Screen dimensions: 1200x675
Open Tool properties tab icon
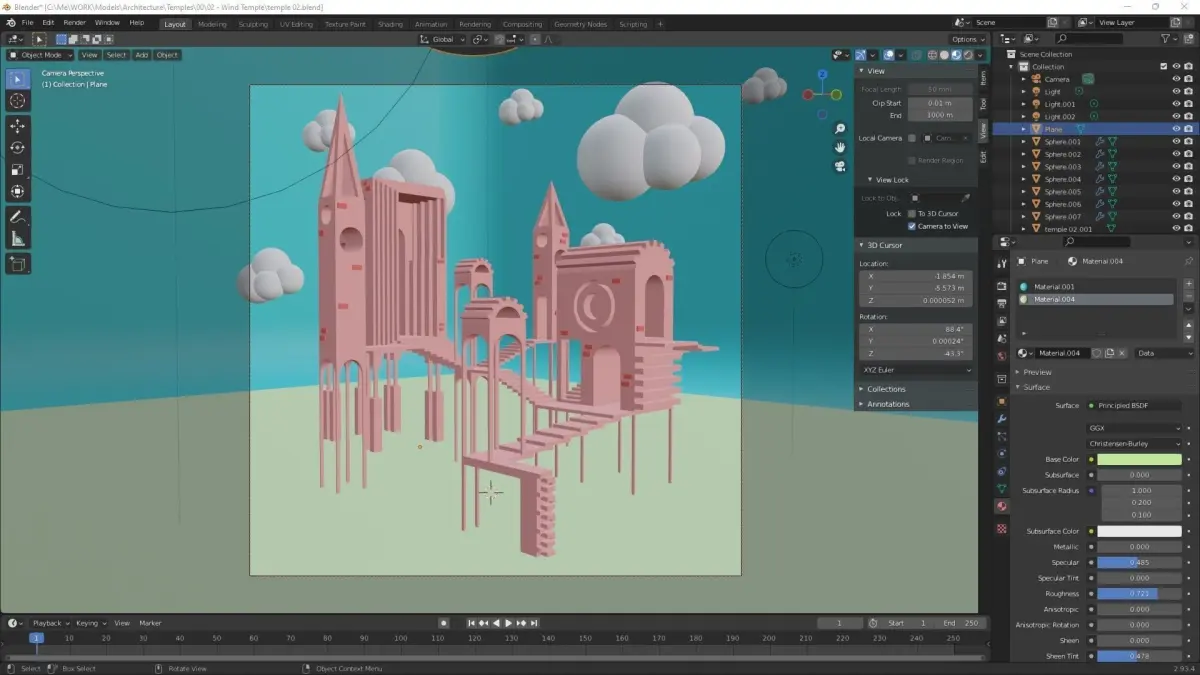point(1001,263)
